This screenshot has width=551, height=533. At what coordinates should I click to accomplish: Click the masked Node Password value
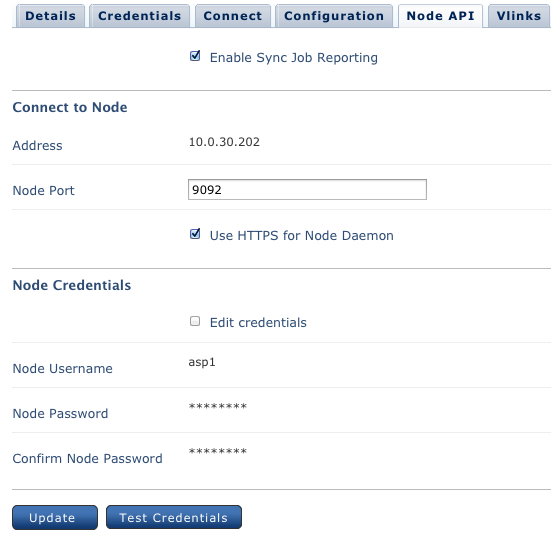coord(218,407)
